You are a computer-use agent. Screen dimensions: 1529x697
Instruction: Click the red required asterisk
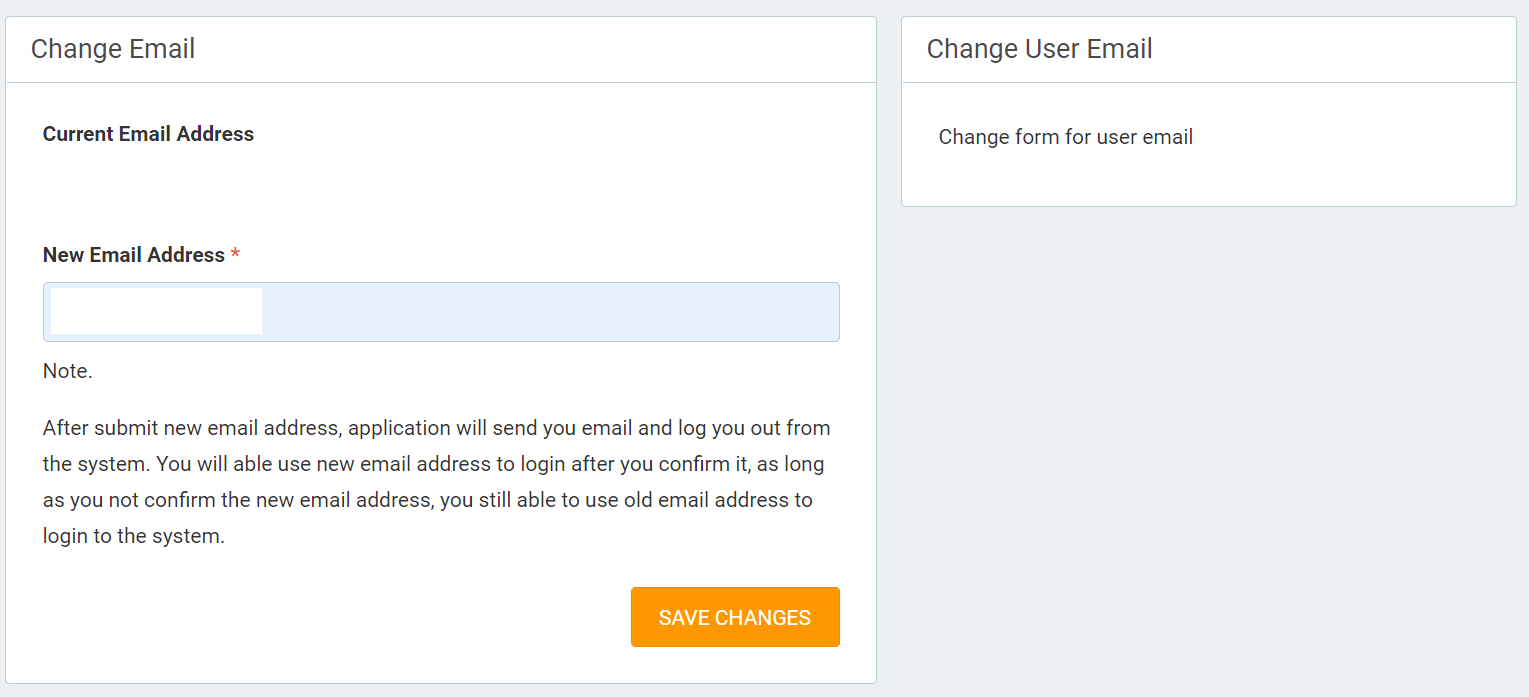[235, 255]
